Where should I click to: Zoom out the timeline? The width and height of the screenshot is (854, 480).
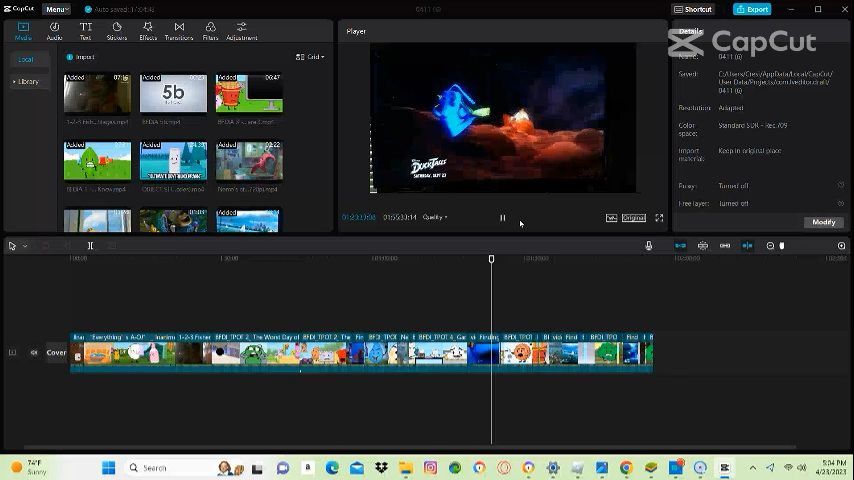tap(770, 246)
